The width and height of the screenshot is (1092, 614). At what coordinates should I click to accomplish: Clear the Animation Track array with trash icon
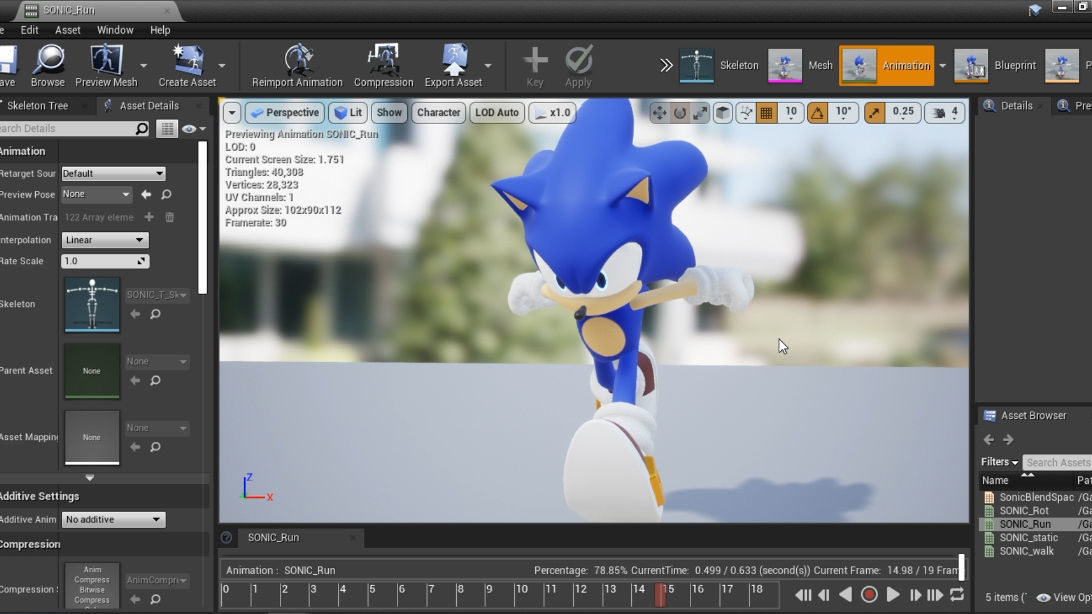[x=169, y=217]
